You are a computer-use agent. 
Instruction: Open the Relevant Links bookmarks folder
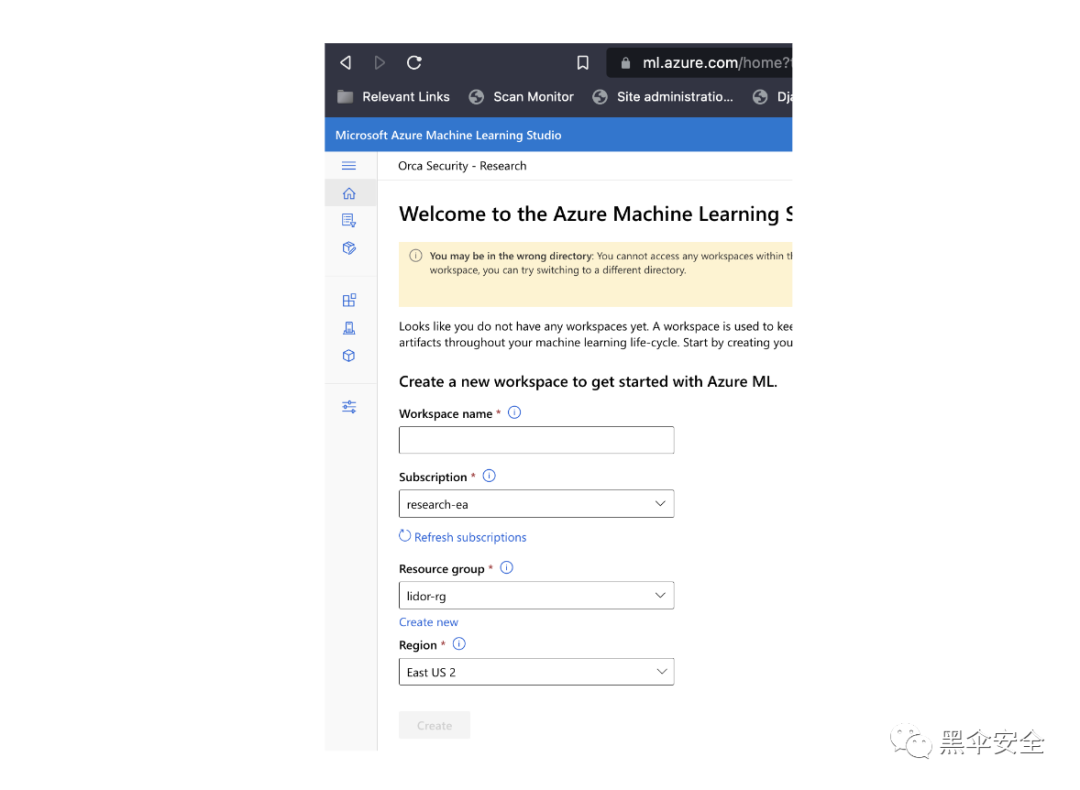393,97
